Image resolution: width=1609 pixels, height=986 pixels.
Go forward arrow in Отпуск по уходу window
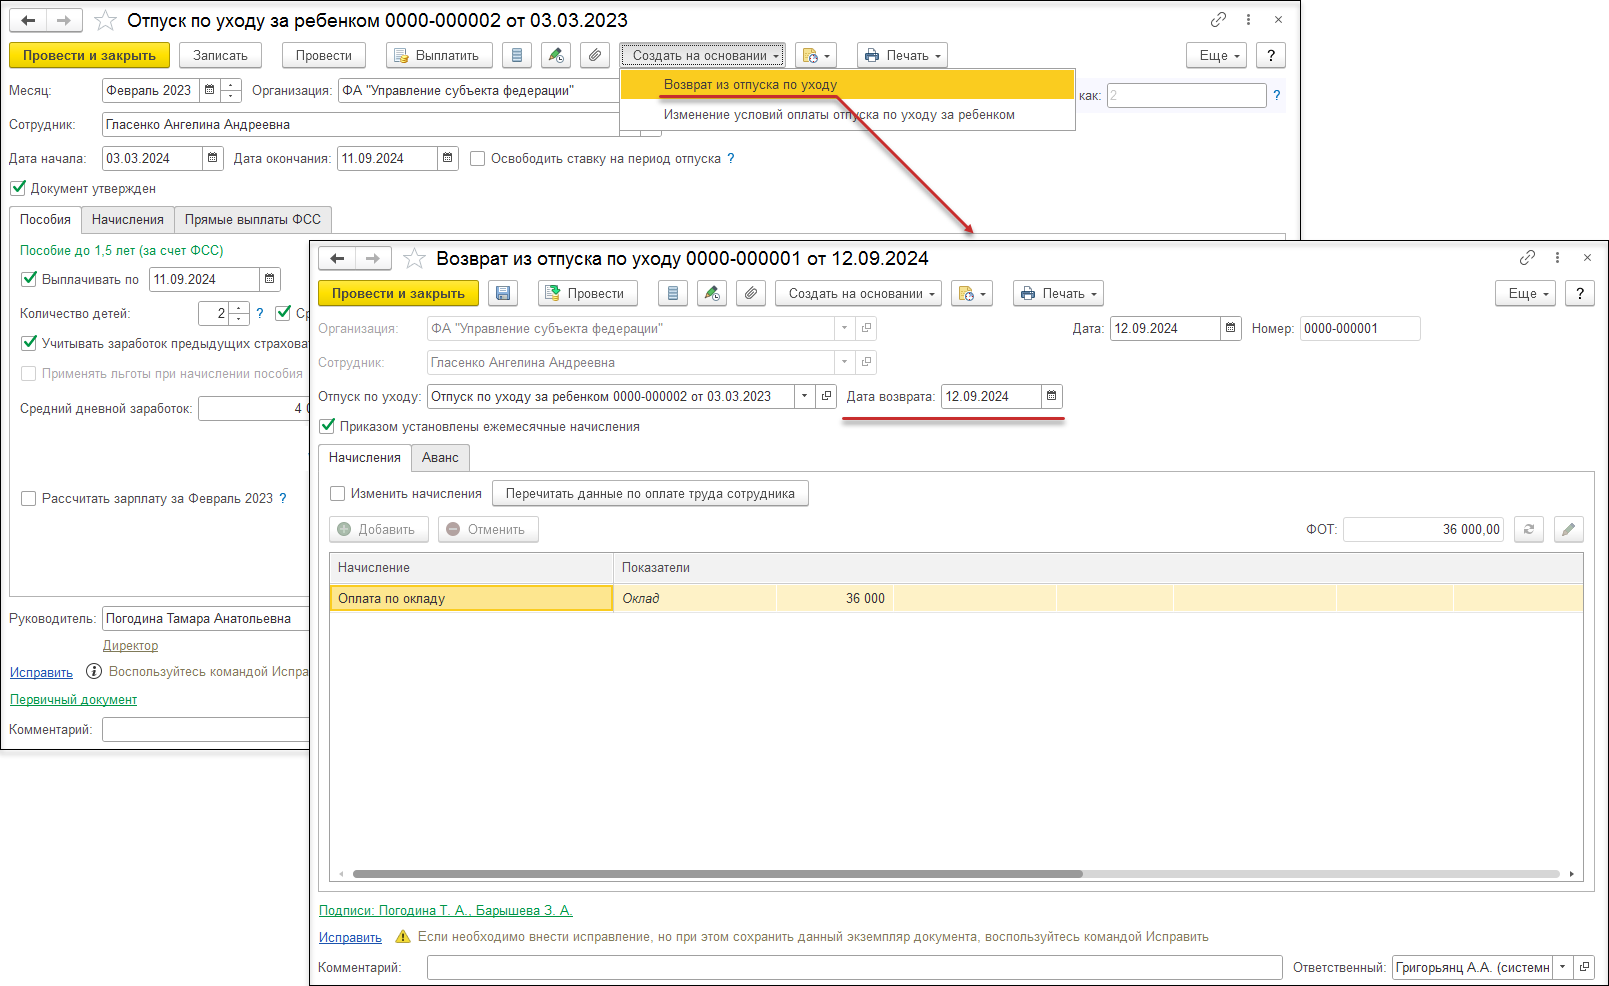coord(64,20)
